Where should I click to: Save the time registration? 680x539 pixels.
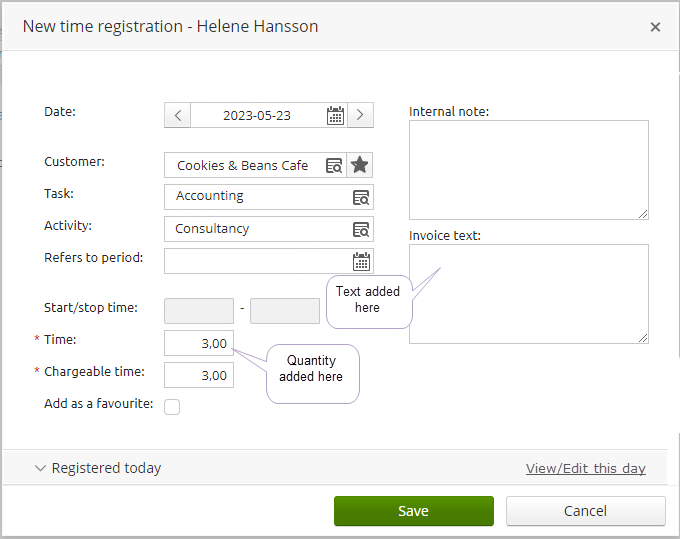coord(413,511)
